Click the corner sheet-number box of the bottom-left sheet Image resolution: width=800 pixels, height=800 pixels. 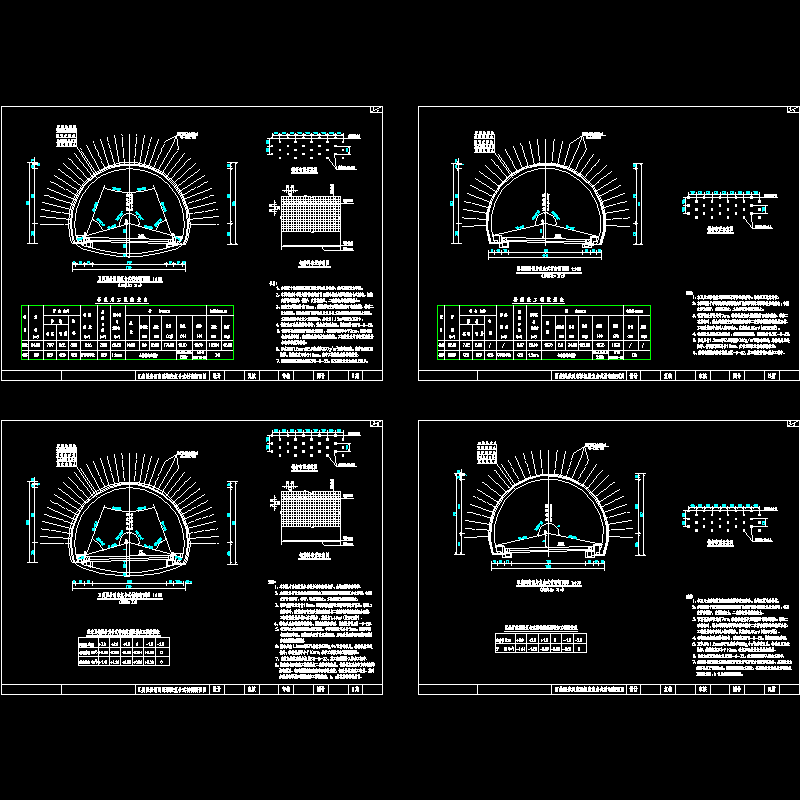coord(376,423)
